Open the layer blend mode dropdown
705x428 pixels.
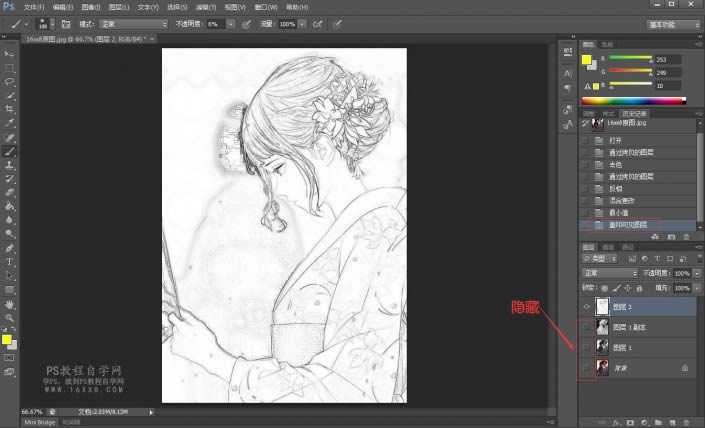[610, 273]
